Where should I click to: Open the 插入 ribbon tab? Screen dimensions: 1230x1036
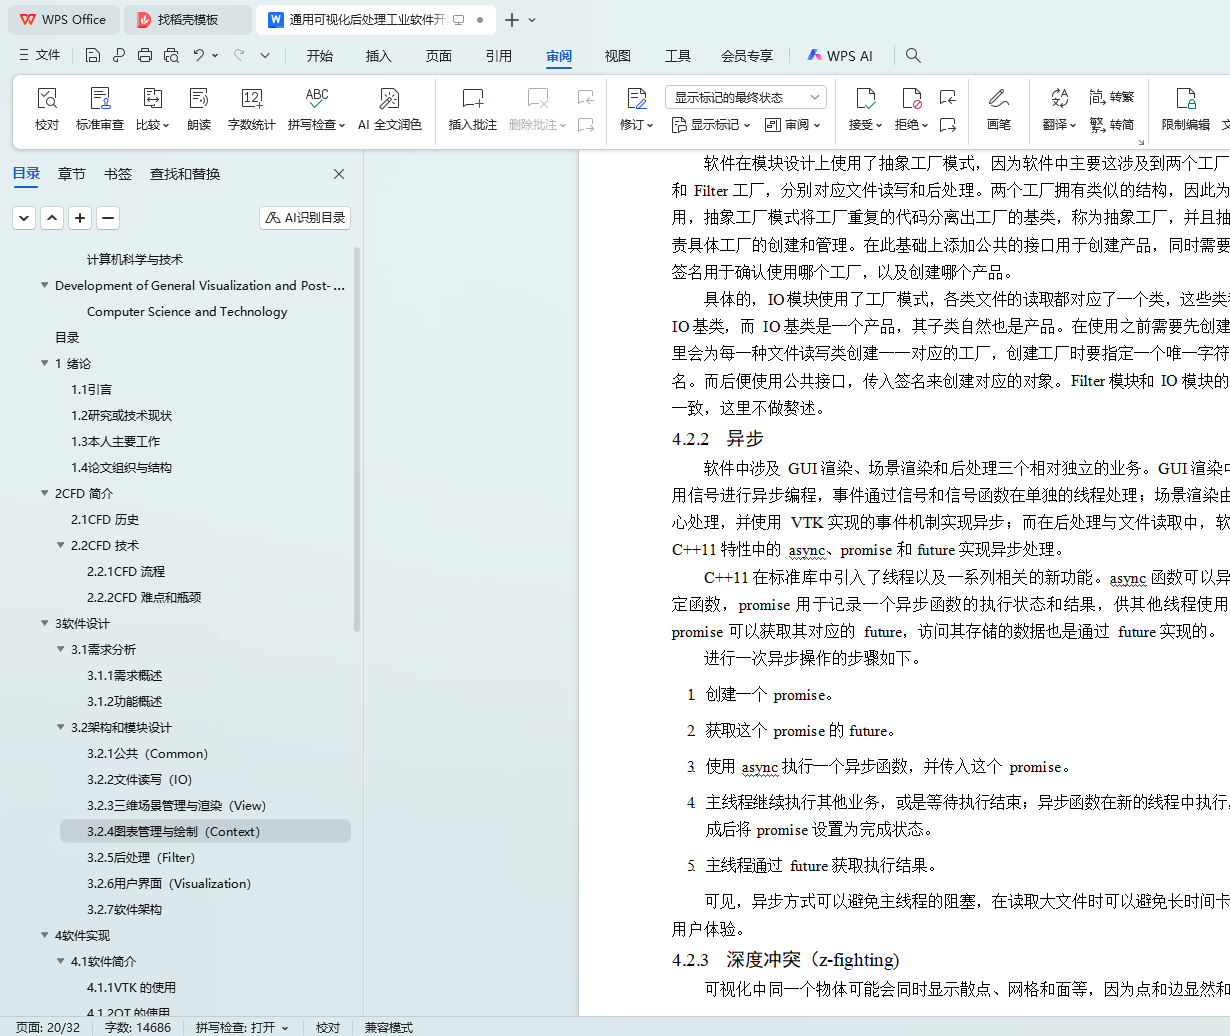(x=379, y=56)
